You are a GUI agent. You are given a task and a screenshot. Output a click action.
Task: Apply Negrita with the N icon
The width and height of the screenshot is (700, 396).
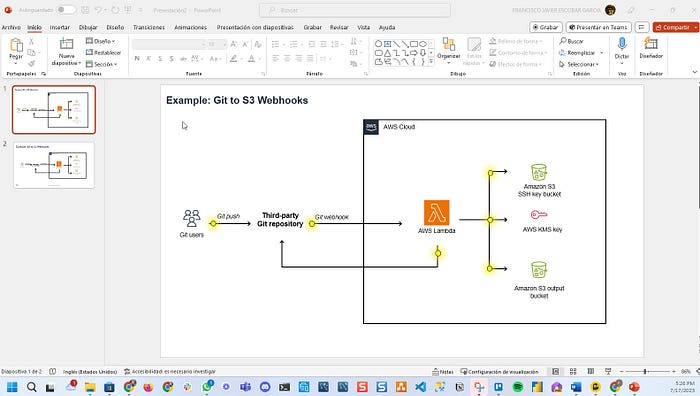[x=137, y=58]
